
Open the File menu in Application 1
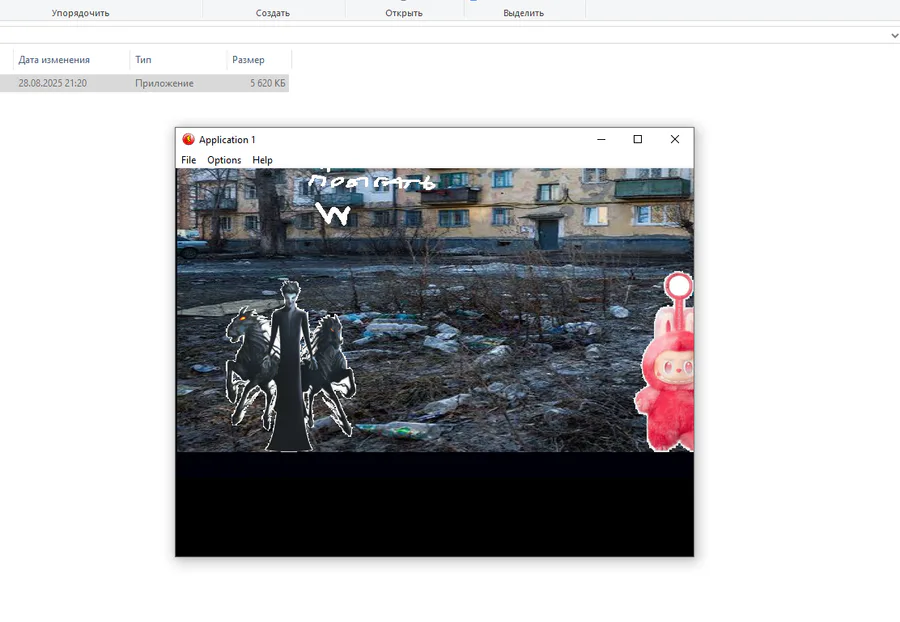click(x=188, y=160)
